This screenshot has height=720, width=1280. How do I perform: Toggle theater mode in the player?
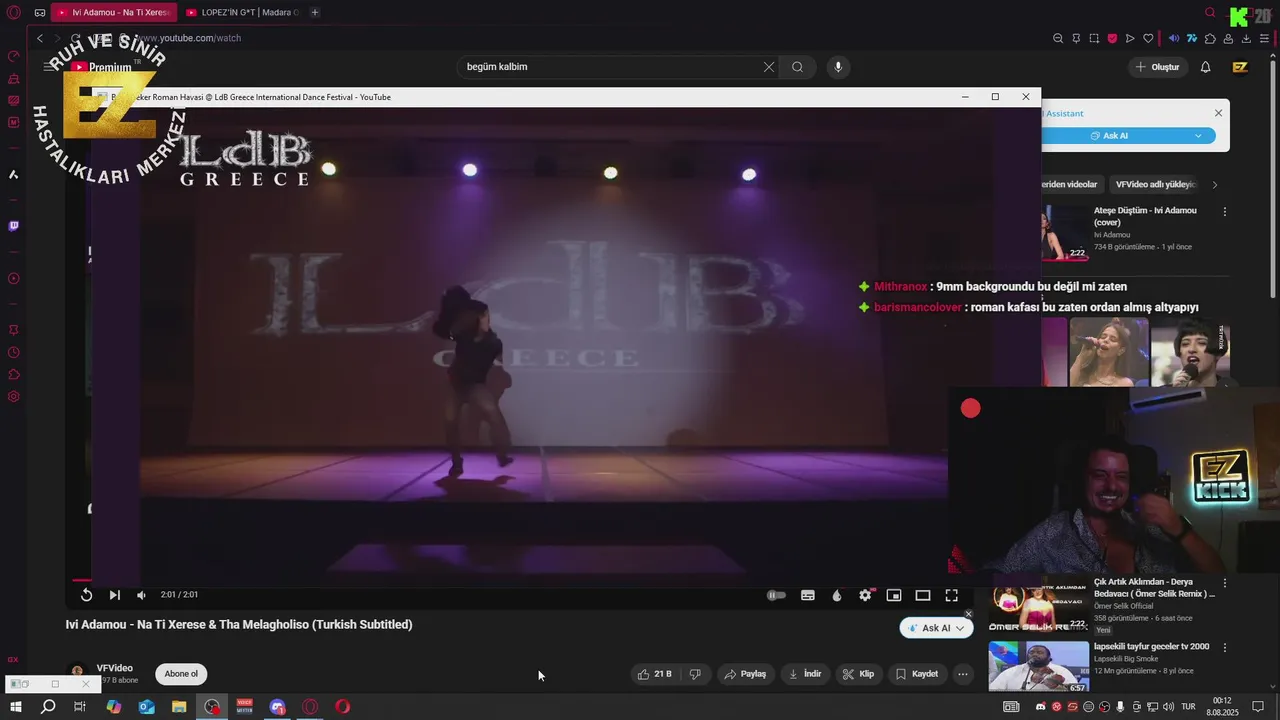pyautogui.click(x=923, y=595)
